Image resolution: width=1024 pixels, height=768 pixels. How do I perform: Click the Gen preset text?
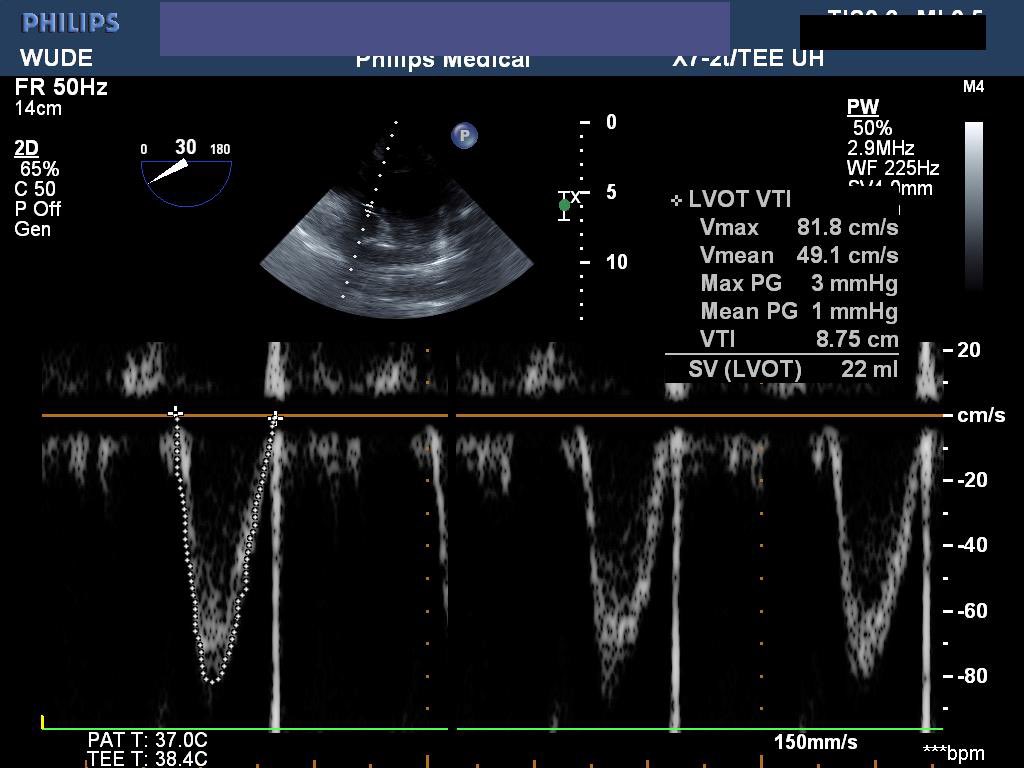click(33, 229)
